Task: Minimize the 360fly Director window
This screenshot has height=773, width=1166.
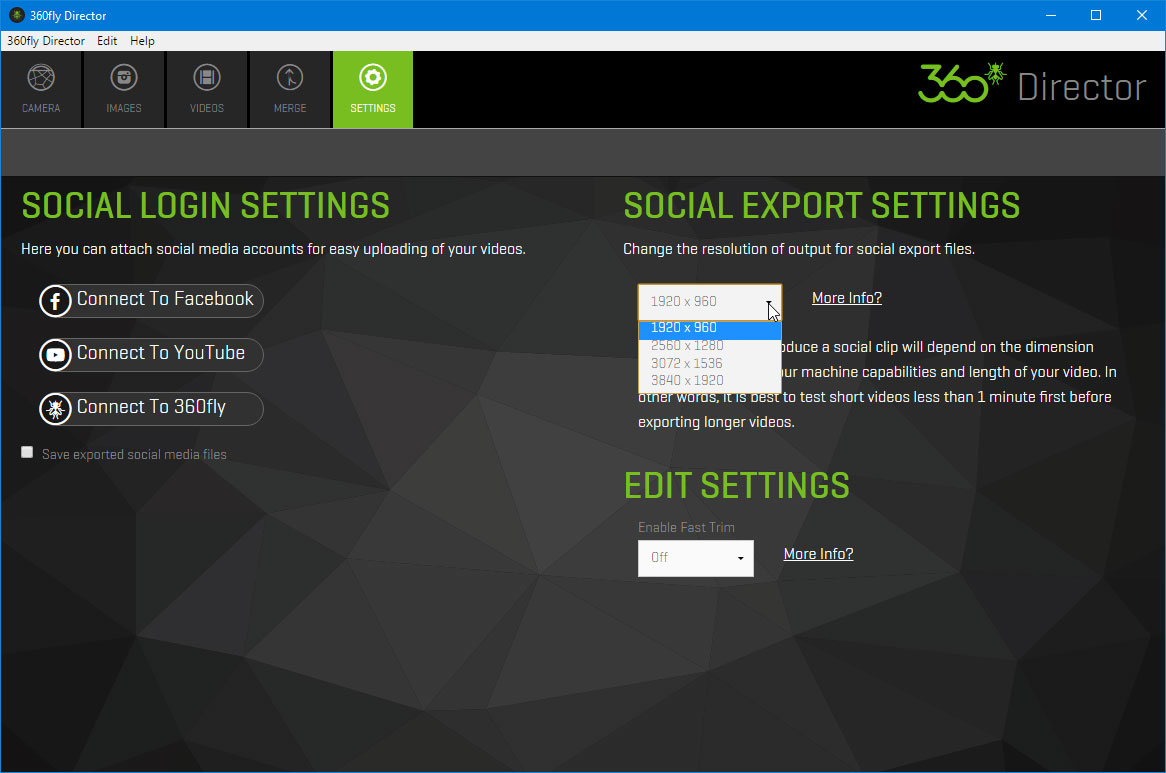Action: coord(1051,15)
